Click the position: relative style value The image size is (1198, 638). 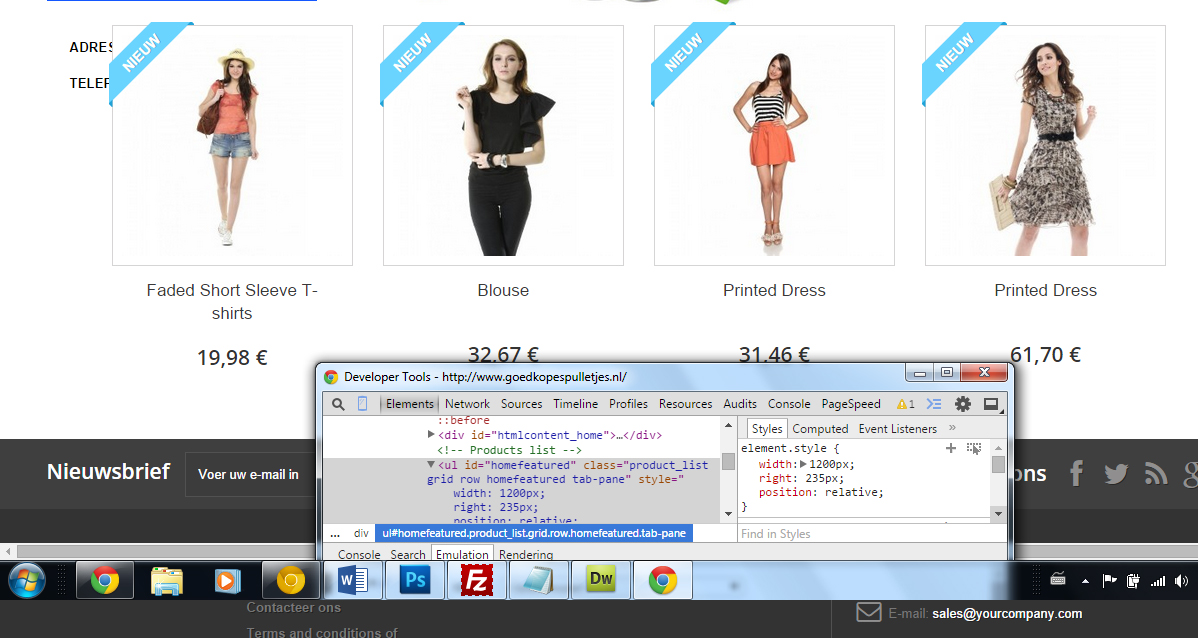pos(853,492)
